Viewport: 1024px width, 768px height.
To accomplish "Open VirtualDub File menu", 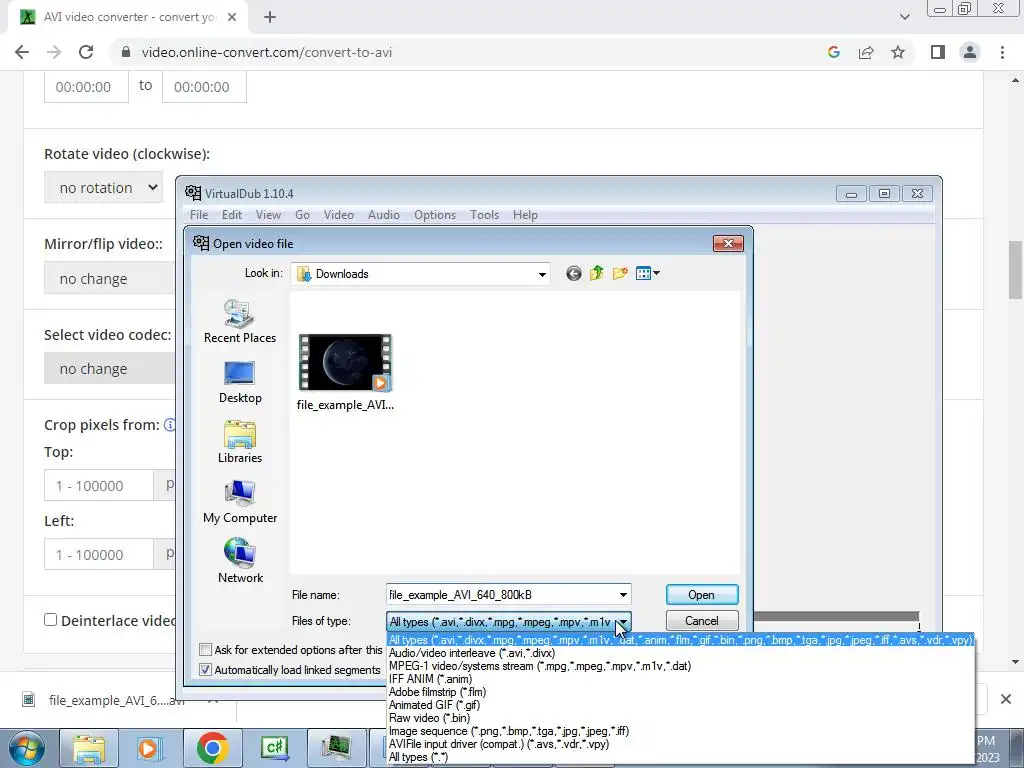I will tap(199, 215).
